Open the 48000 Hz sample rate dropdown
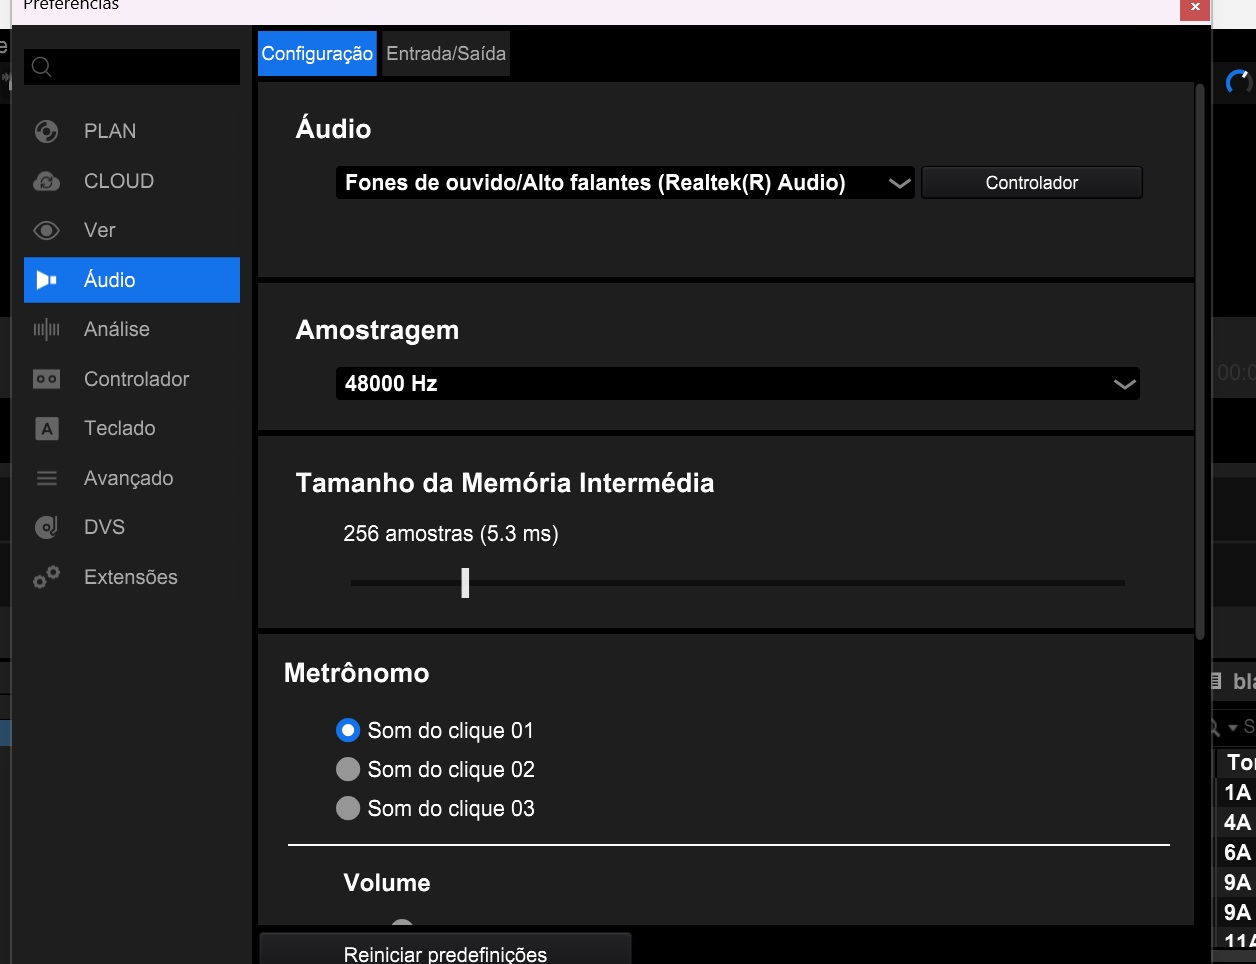This screenshot has width=1256, height=964. tap(738, 383)
